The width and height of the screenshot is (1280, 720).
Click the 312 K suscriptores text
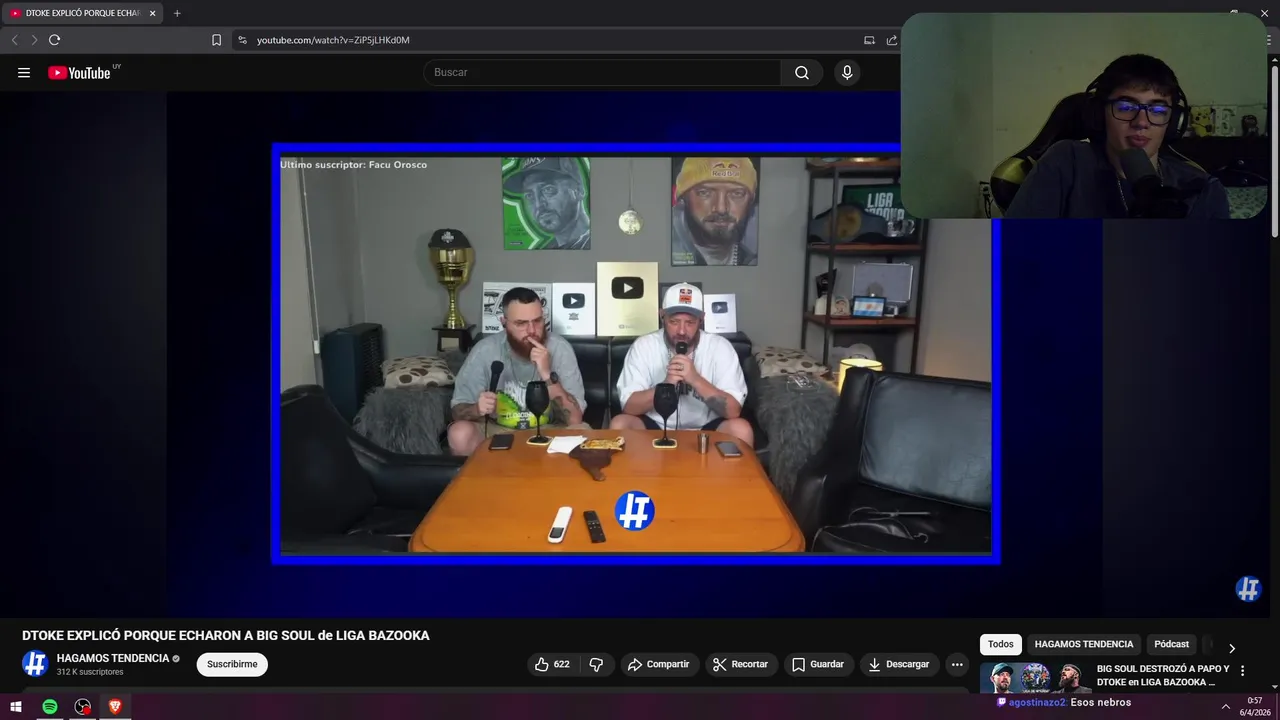click(90, 672)
